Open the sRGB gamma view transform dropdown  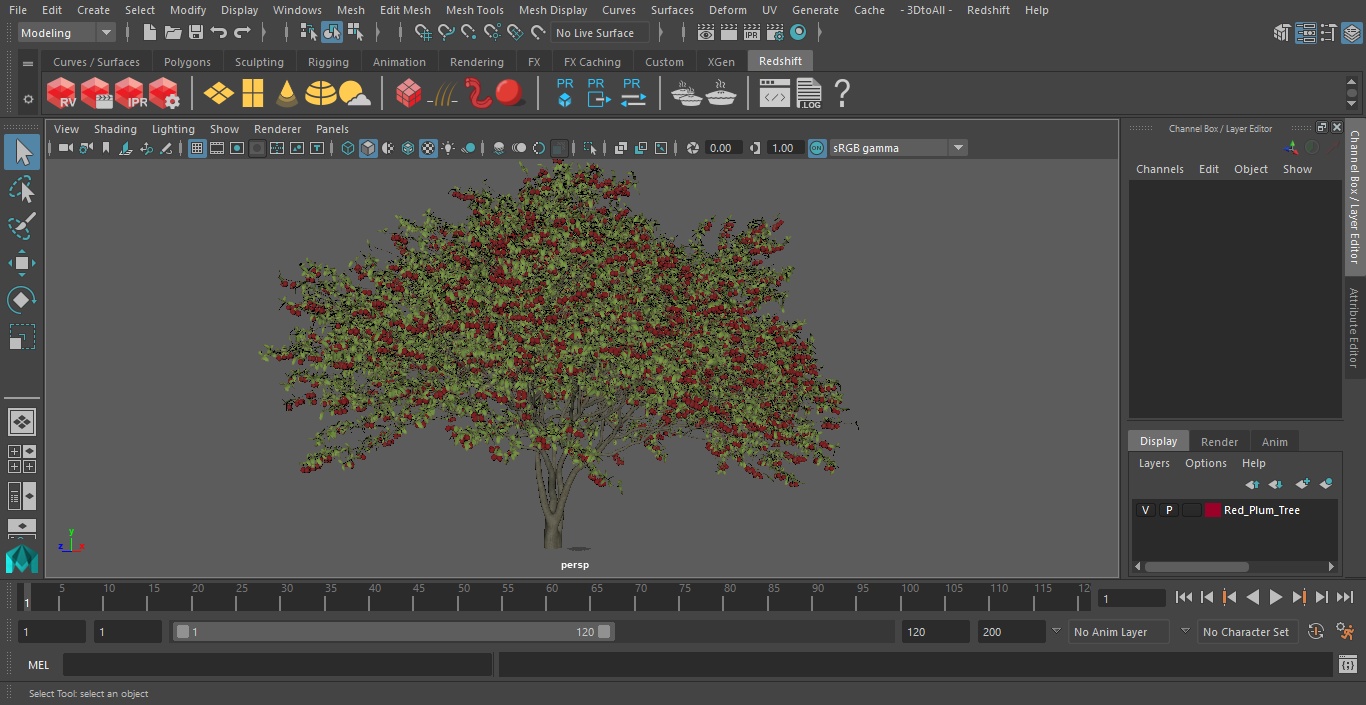click(x=898, y=148)
